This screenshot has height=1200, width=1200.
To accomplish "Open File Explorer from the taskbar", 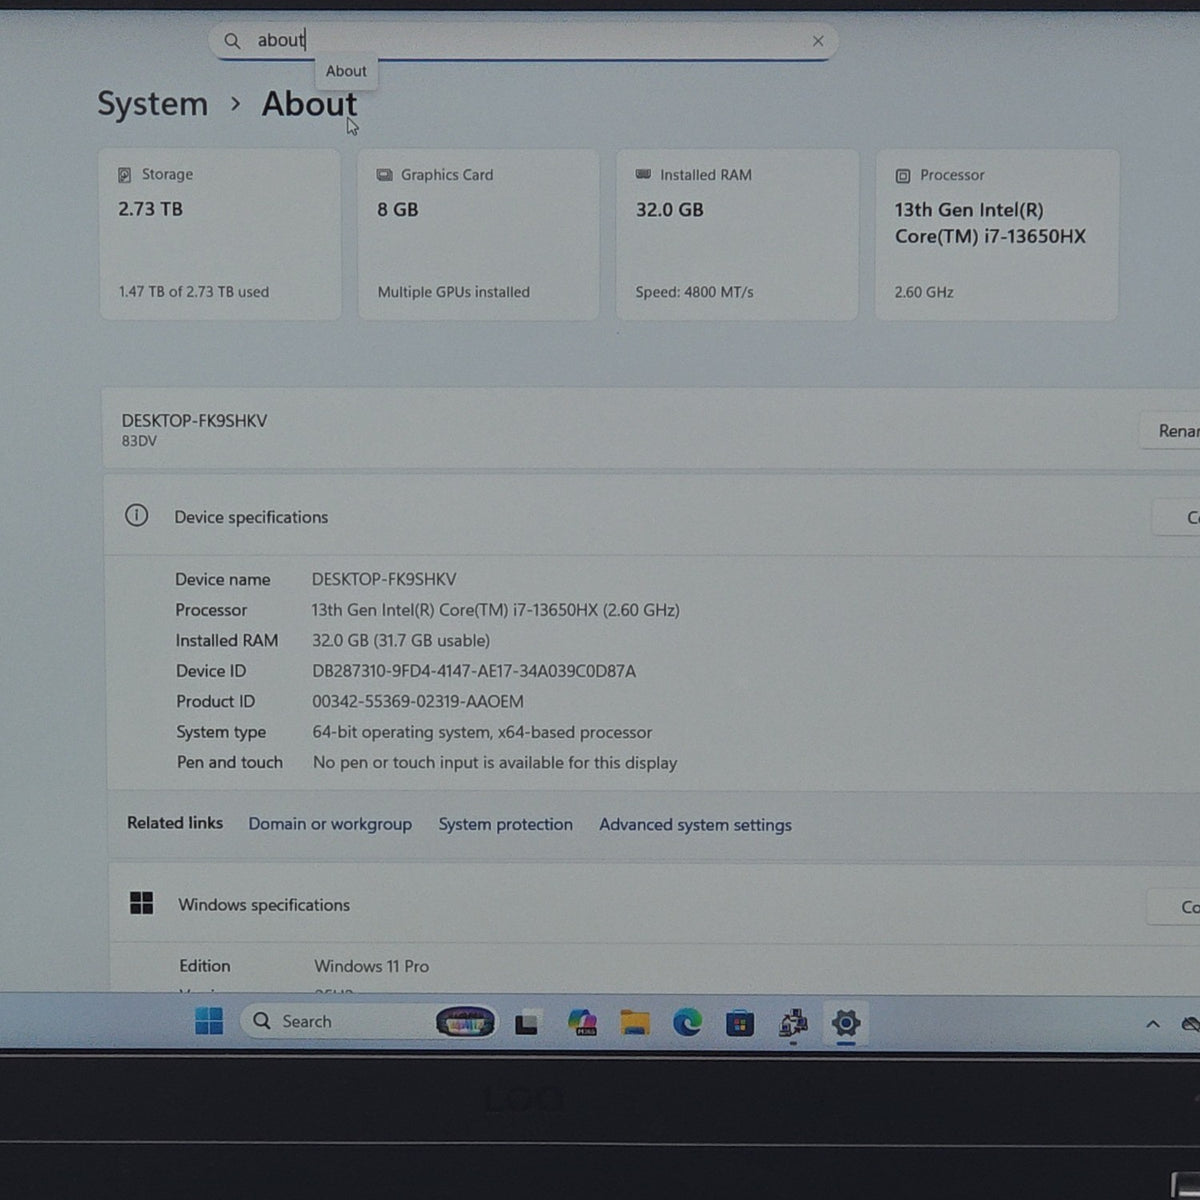I will pos(634,1022).
